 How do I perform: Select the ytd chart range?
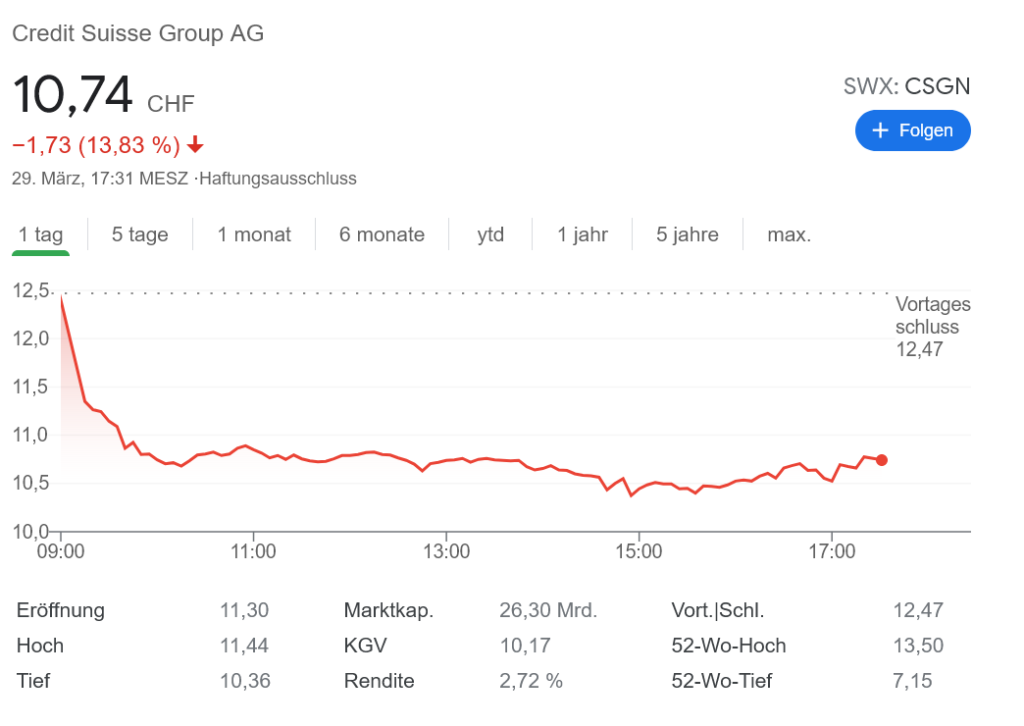[x=491, y=234]
